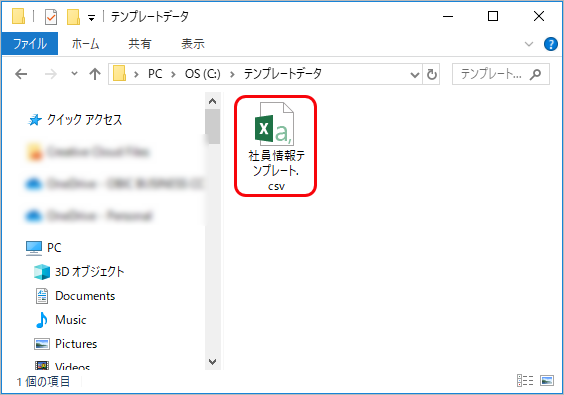
Task: Click the Quick Access star icon
Action: 35,120
